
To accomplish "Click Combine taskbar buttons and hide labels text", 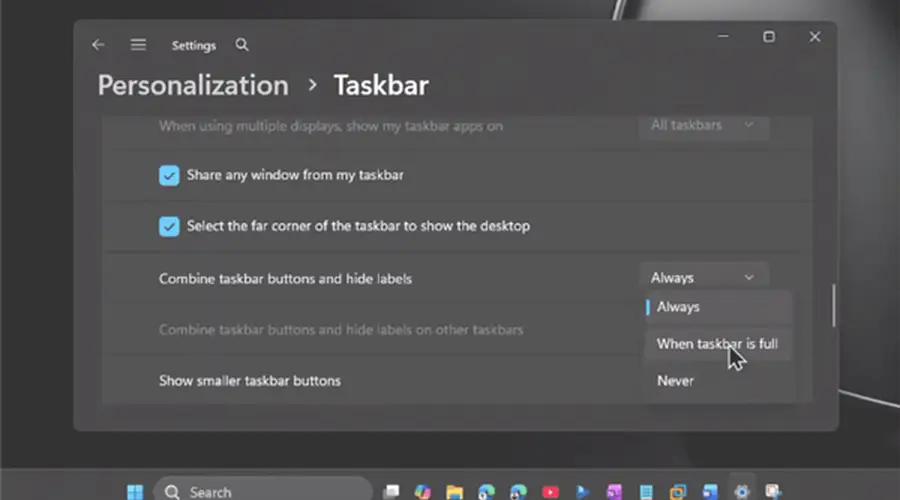I will pyautogui.click(x=285, y=278).
